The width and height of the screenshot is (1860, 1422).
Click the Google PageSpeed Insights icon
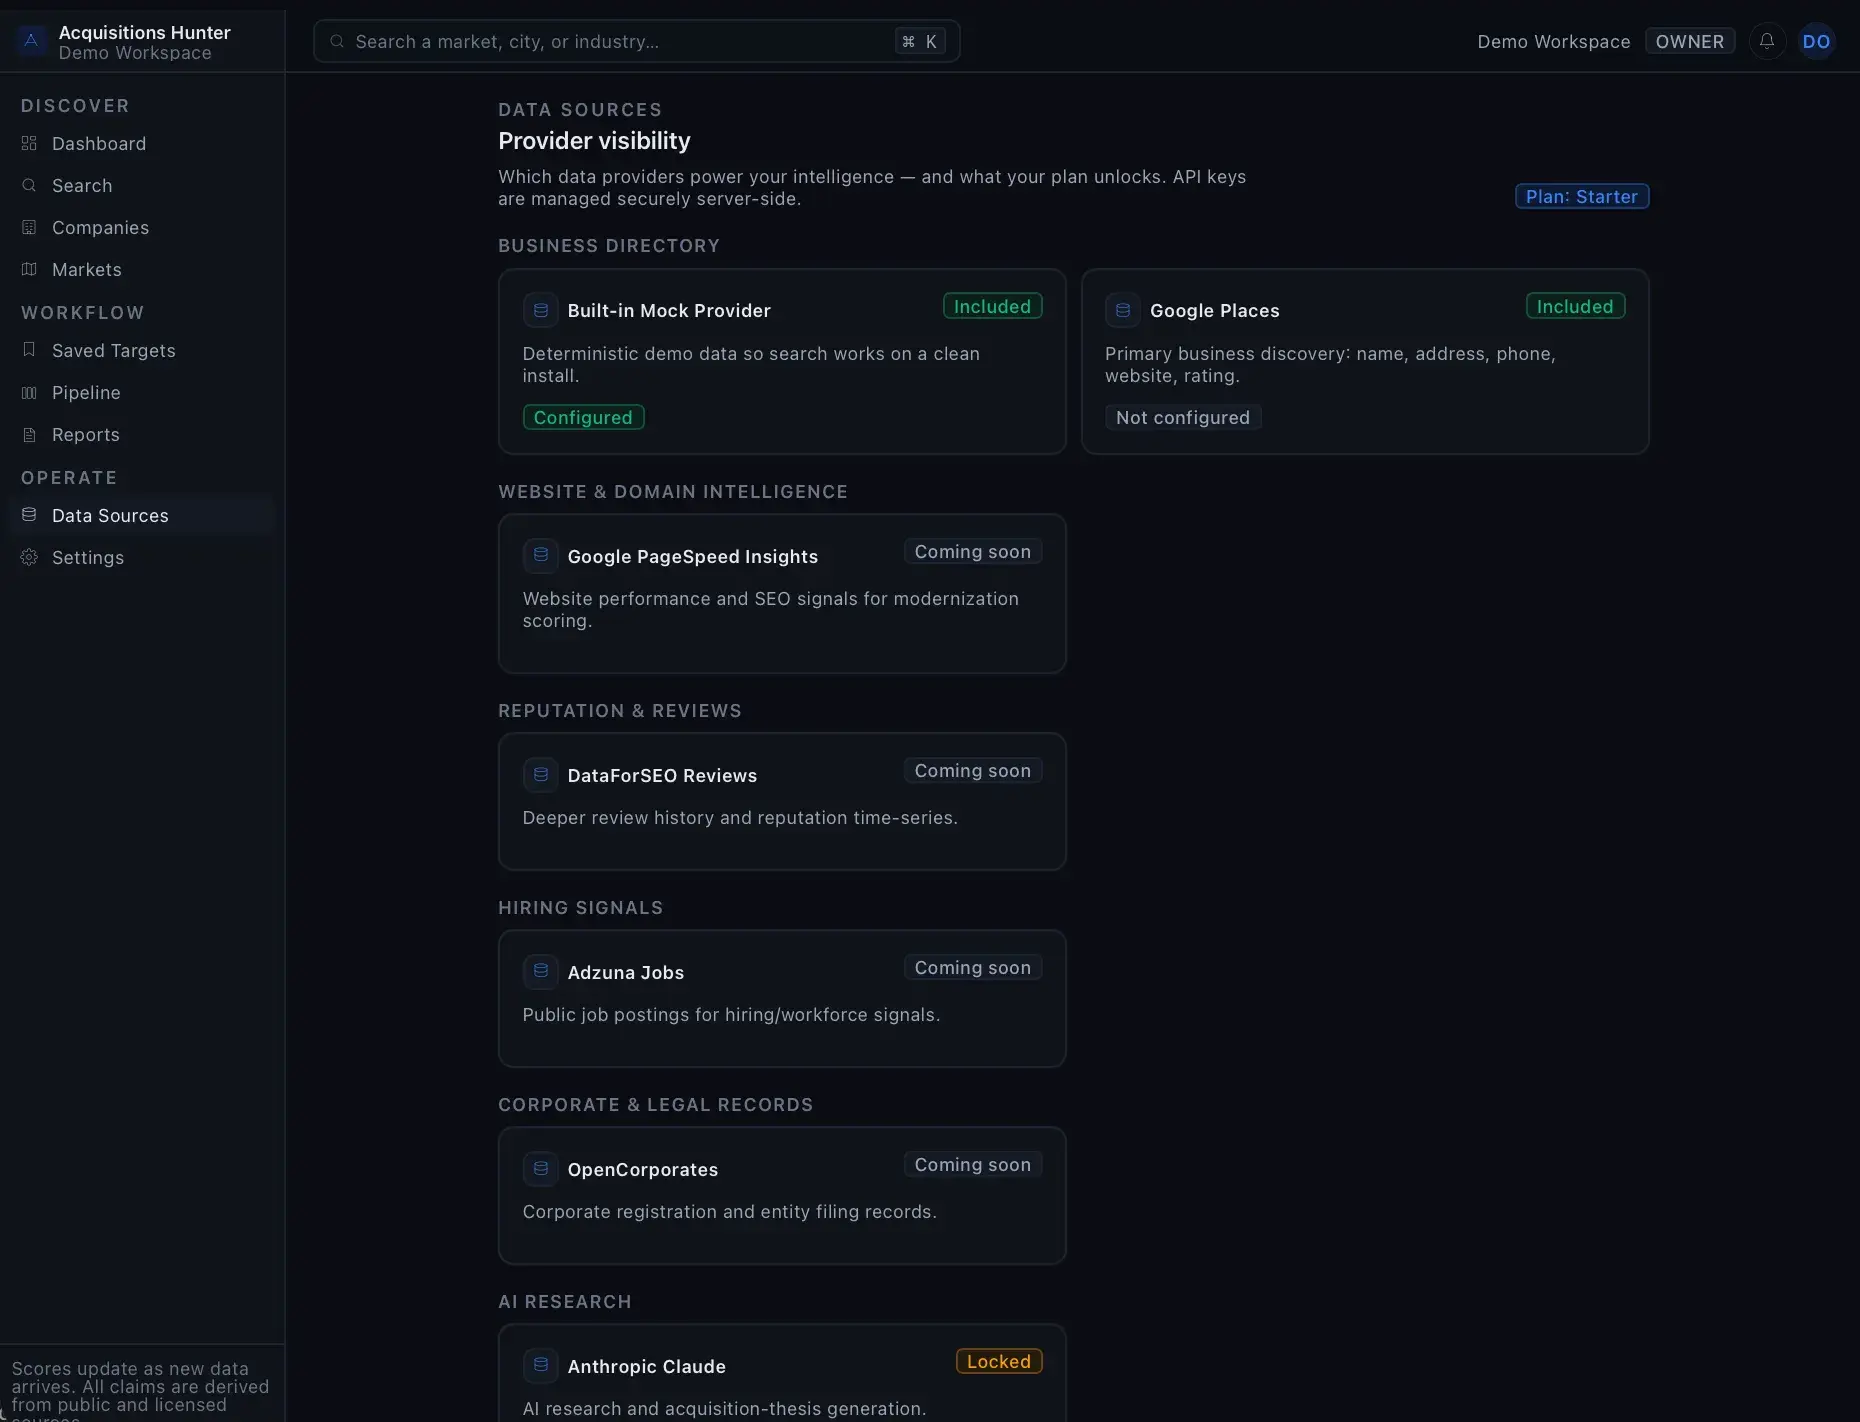pyautogui.click(x=540, y=555)
